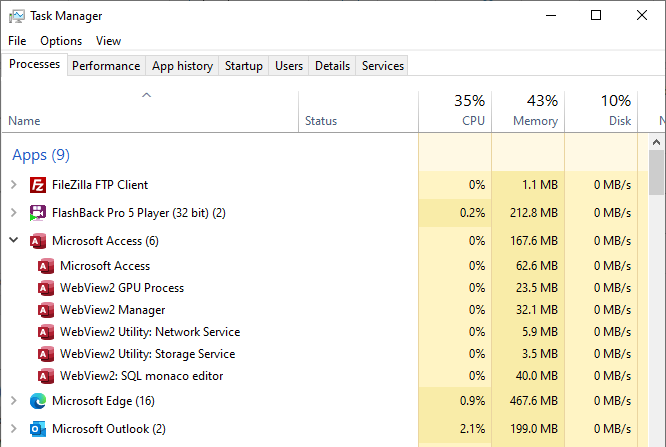This screenshot has height=447, width=666.
Task: Click the 2.1% CPU cell
Action: coord(455,429)
